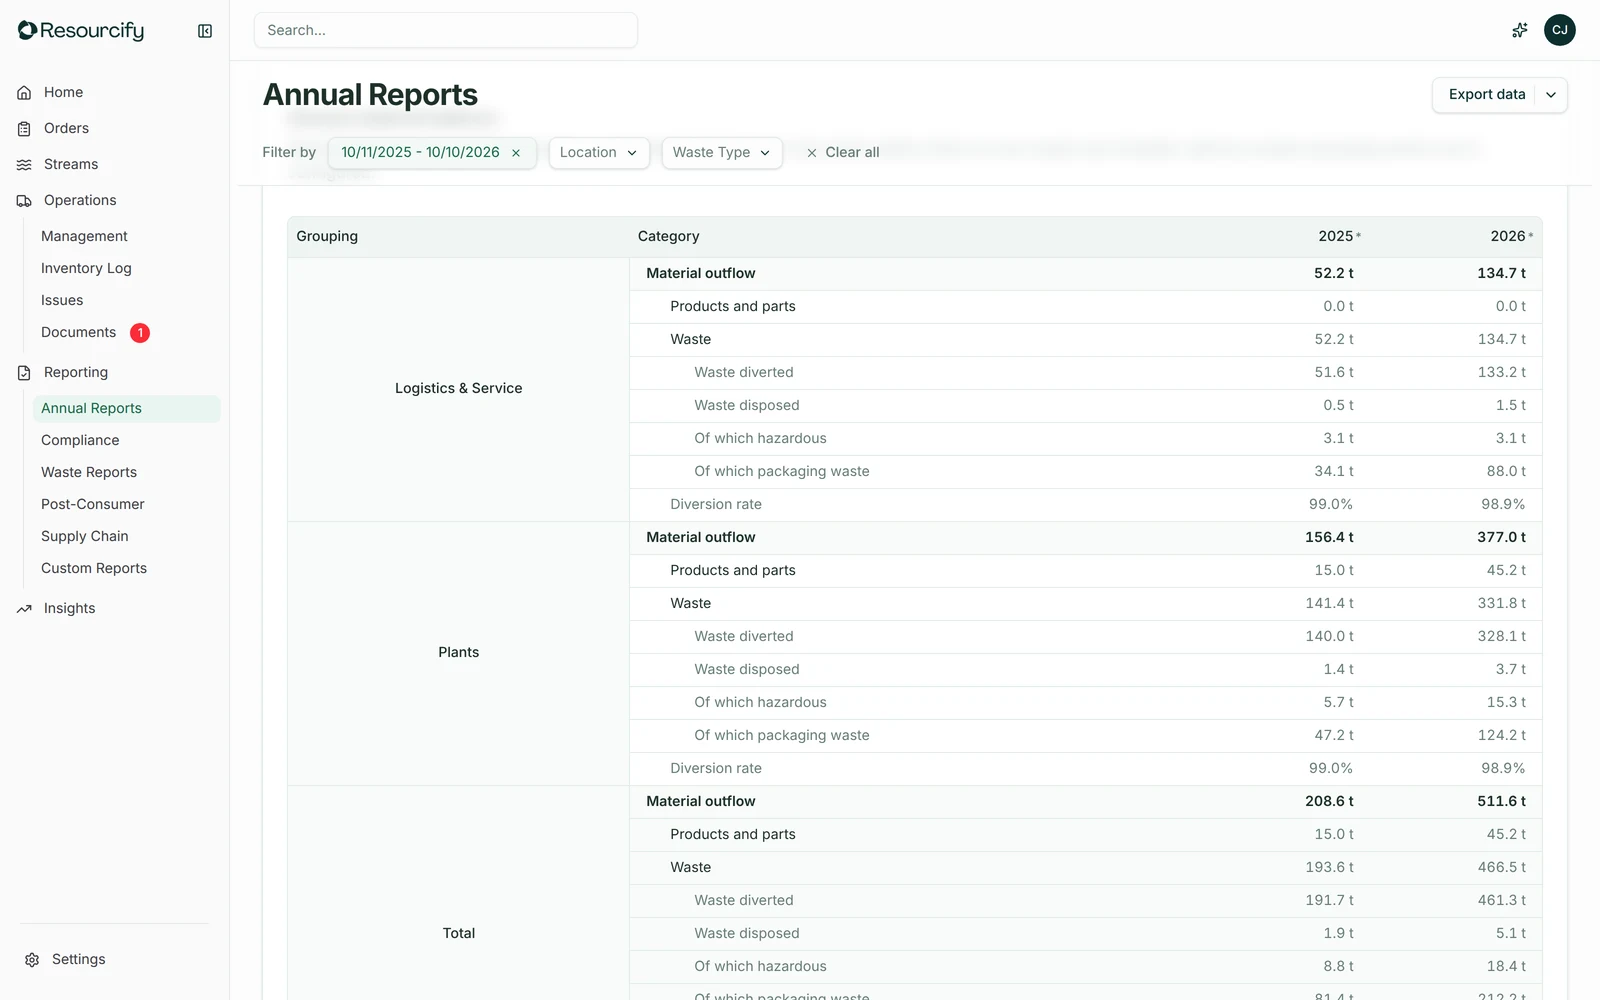Screen dimensions: 1600x1000
Task: Click the Documents notification badge
Action: pyautogui.click(x=140, y=332)
